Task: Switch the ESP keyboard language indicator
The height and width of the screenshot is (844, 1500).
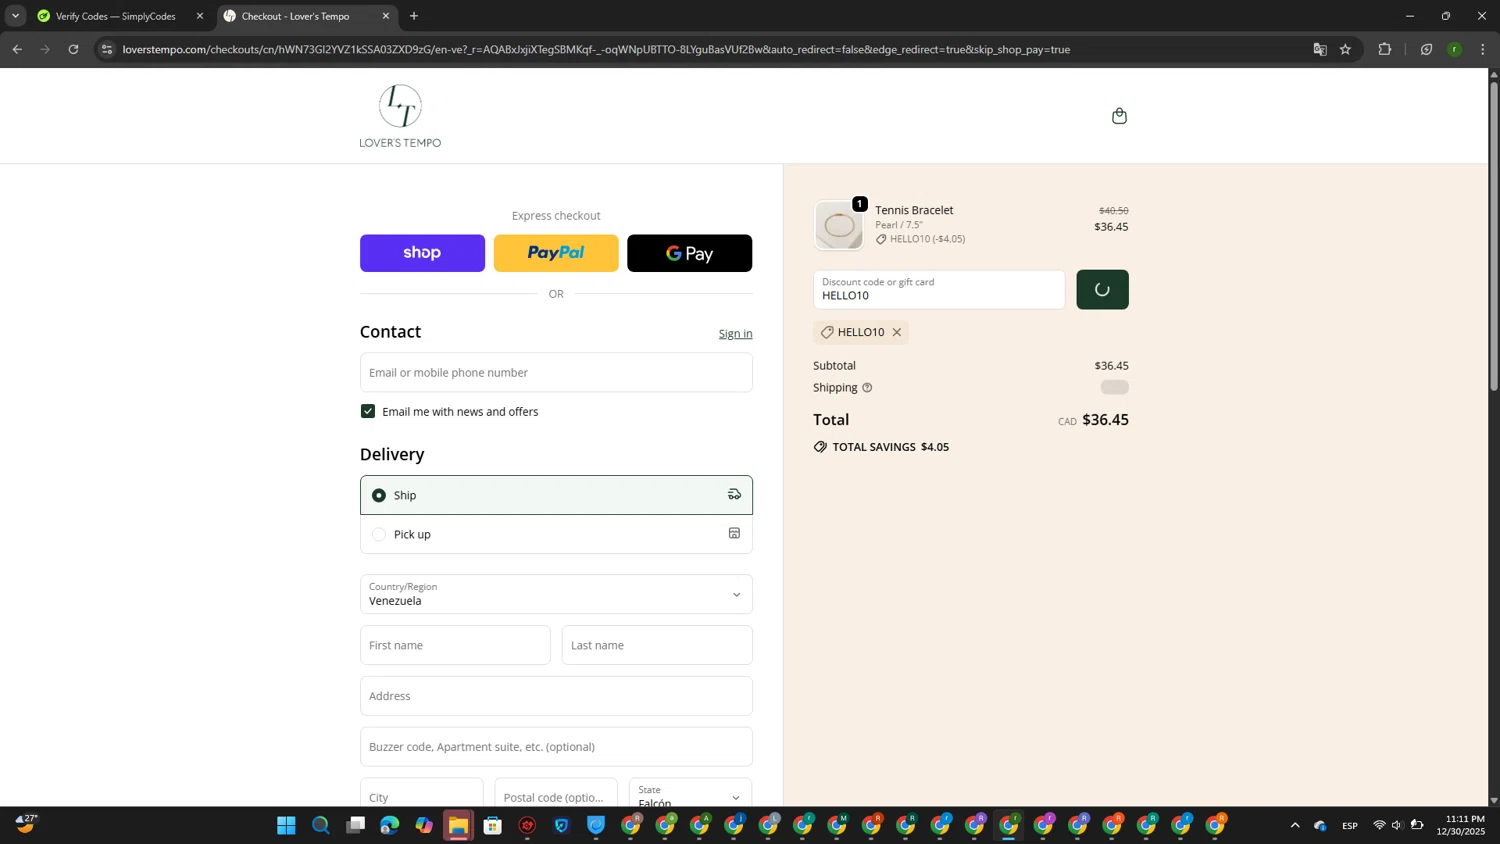Action: [x=1350, y=825]
